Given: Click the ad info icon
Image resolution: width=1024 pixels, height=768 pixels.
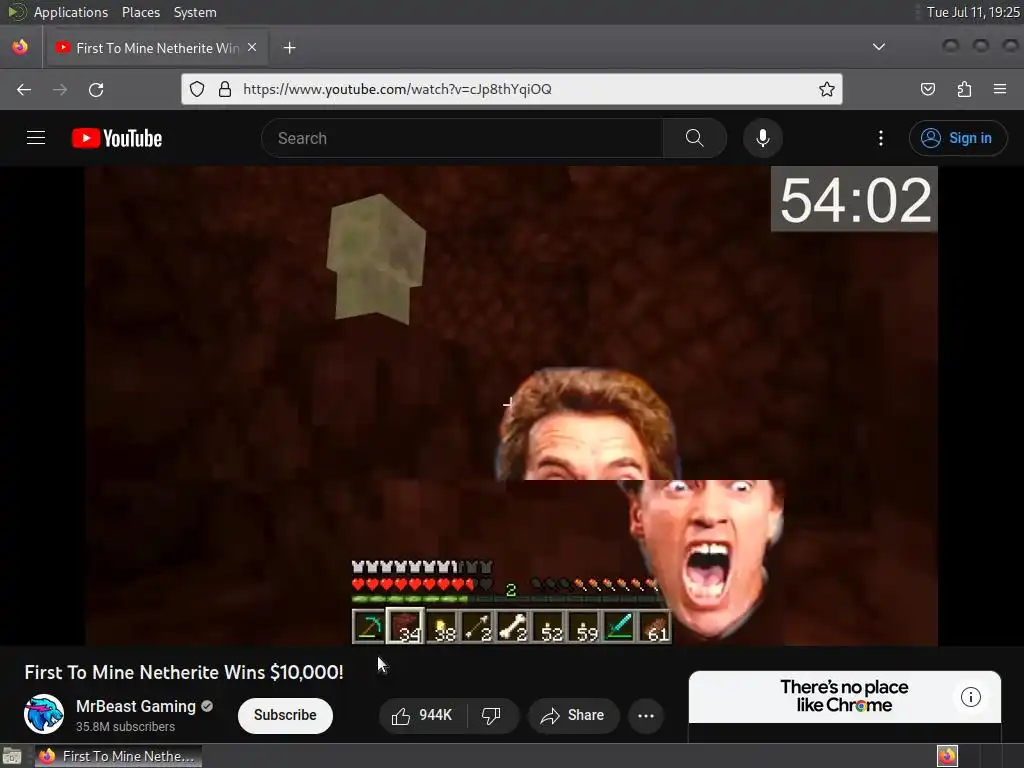Looking at the screenshot, I should pos(970,697).
